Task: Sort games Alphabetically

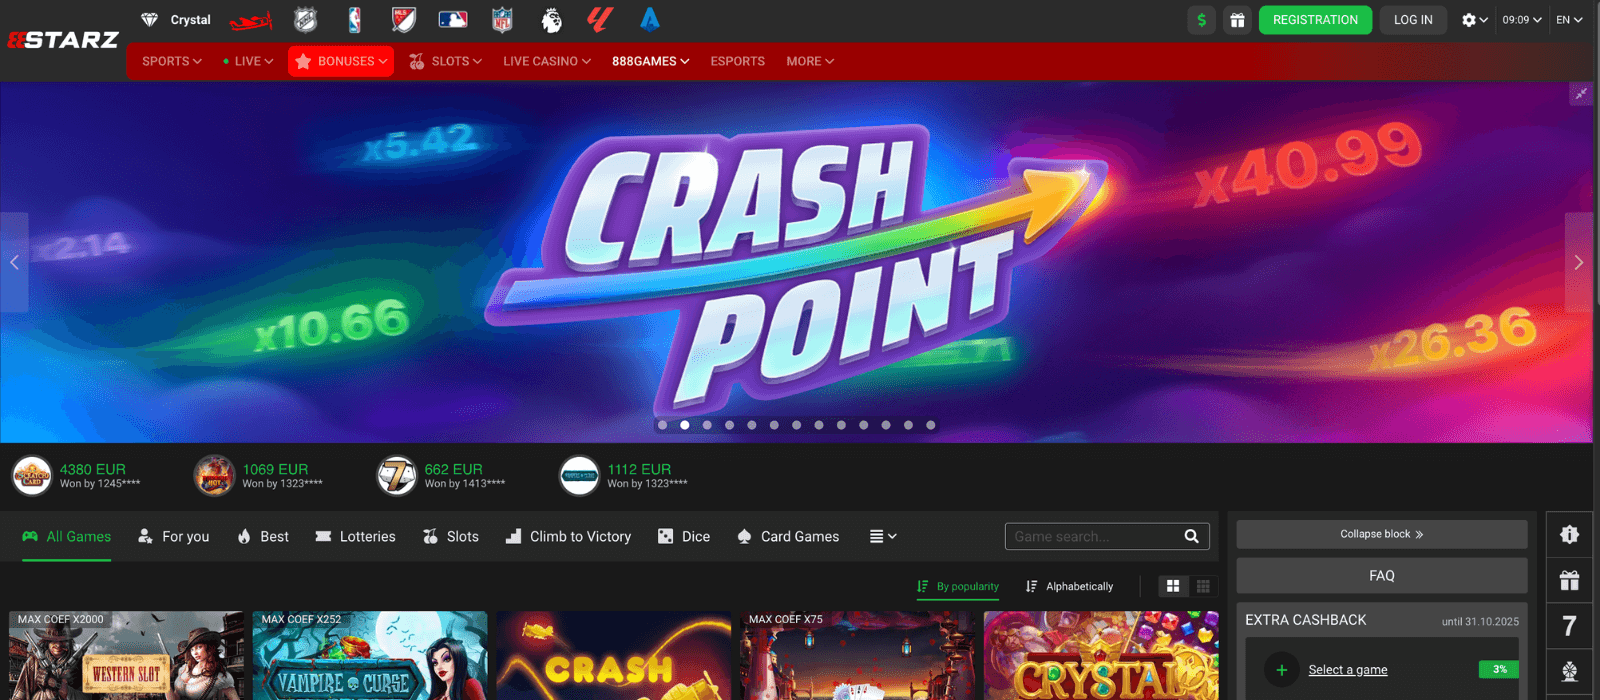Action: (1069, 586)
